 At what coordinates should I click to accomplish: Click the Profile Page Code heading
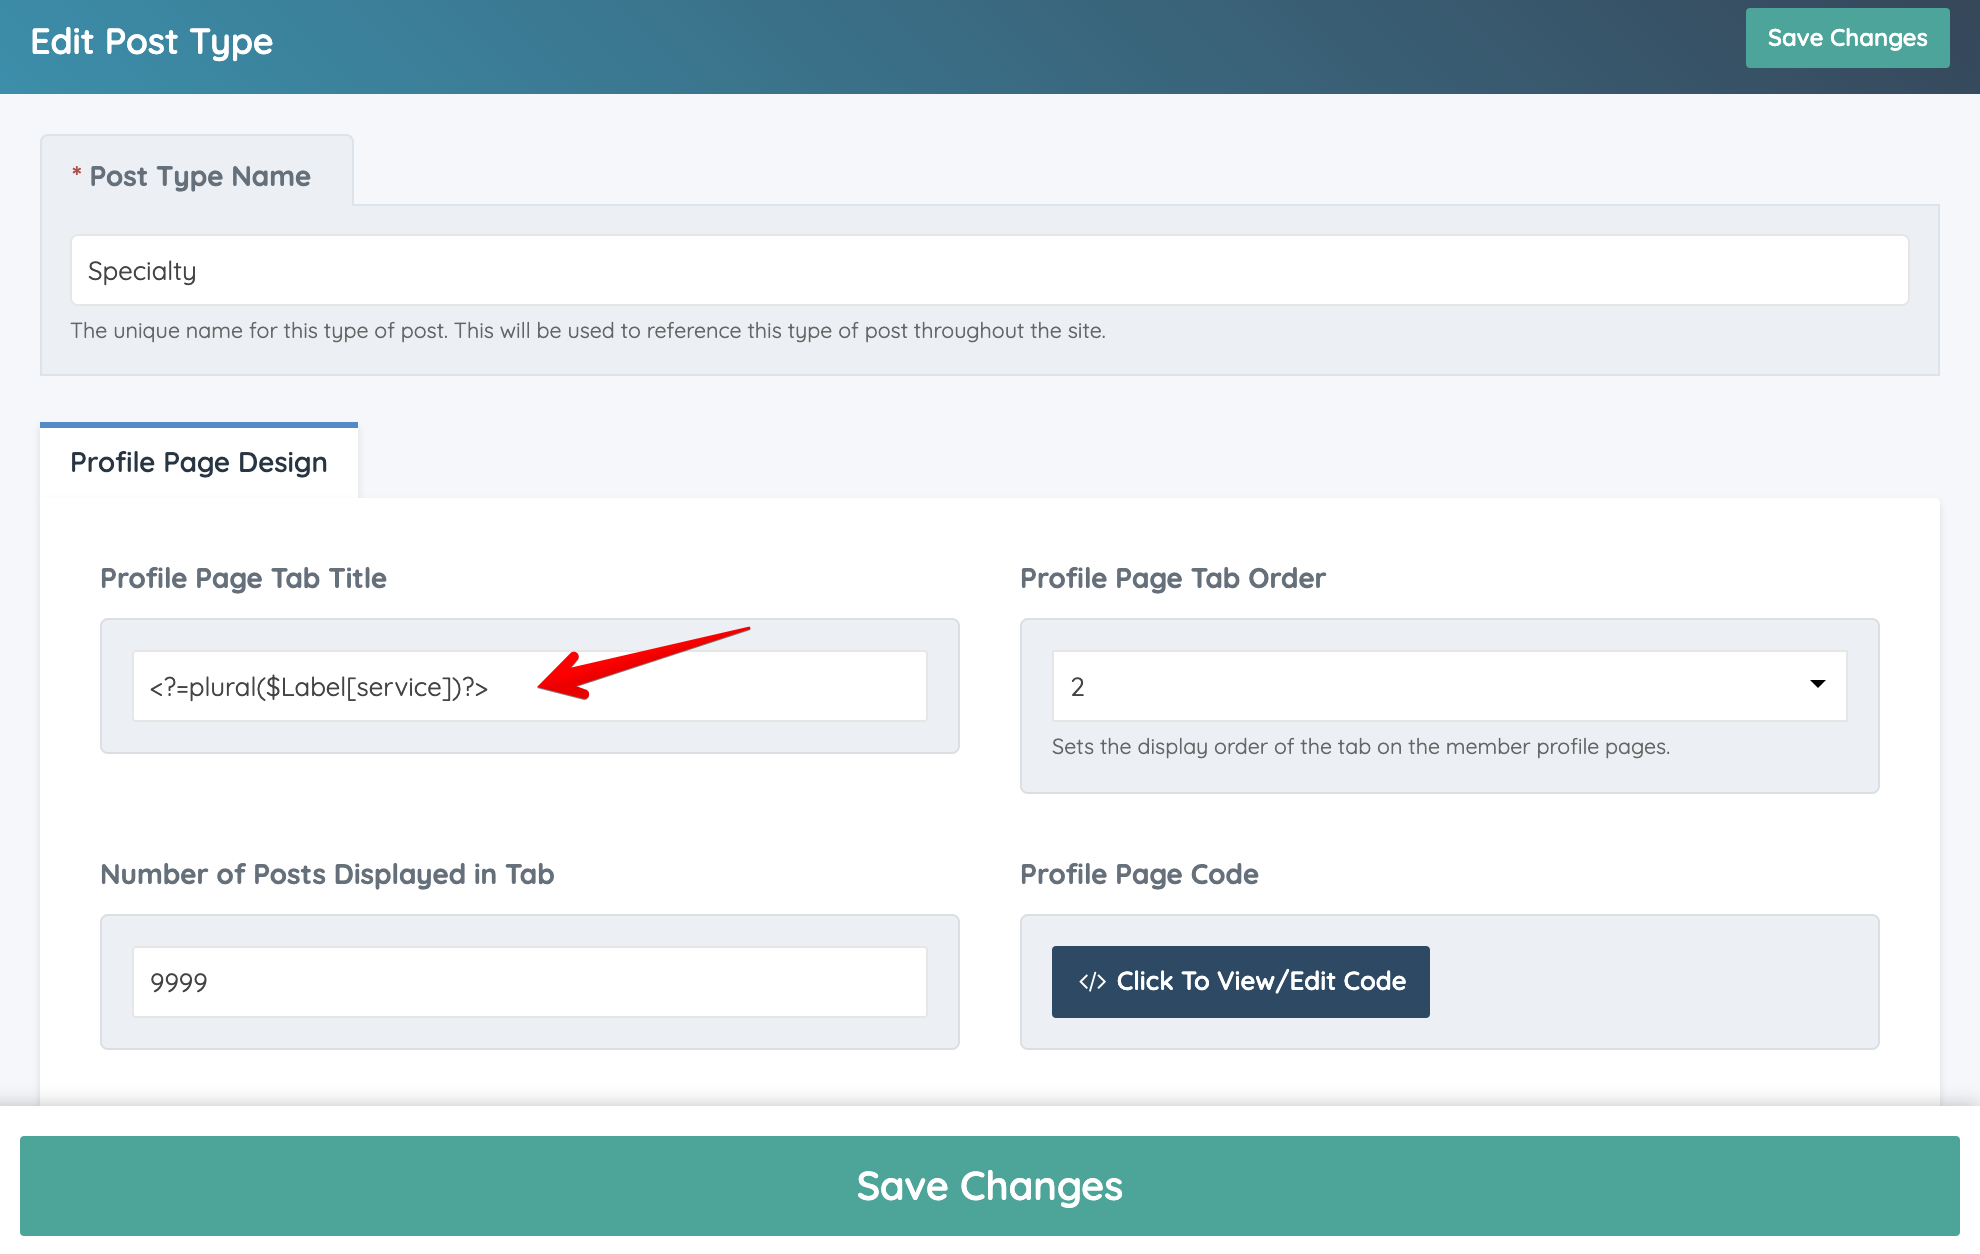pos(1139,874)
